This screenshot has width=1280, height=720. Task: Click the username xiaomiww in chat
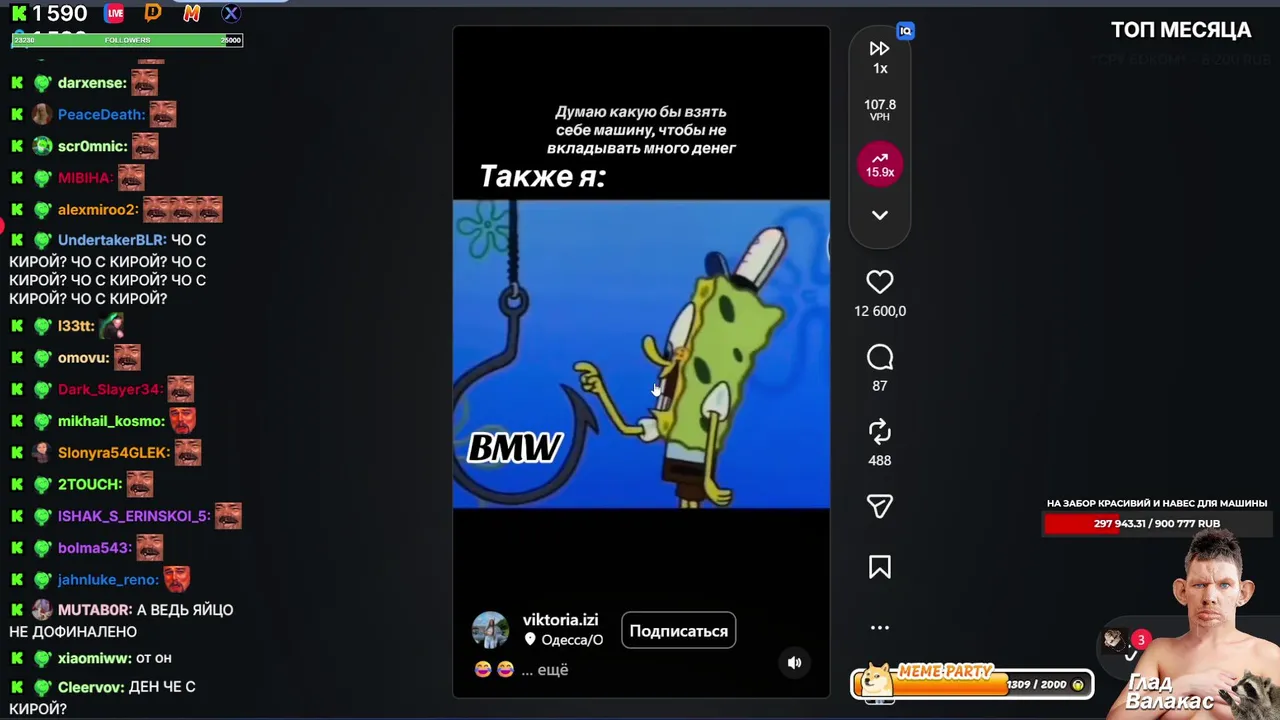pos(94,659)
